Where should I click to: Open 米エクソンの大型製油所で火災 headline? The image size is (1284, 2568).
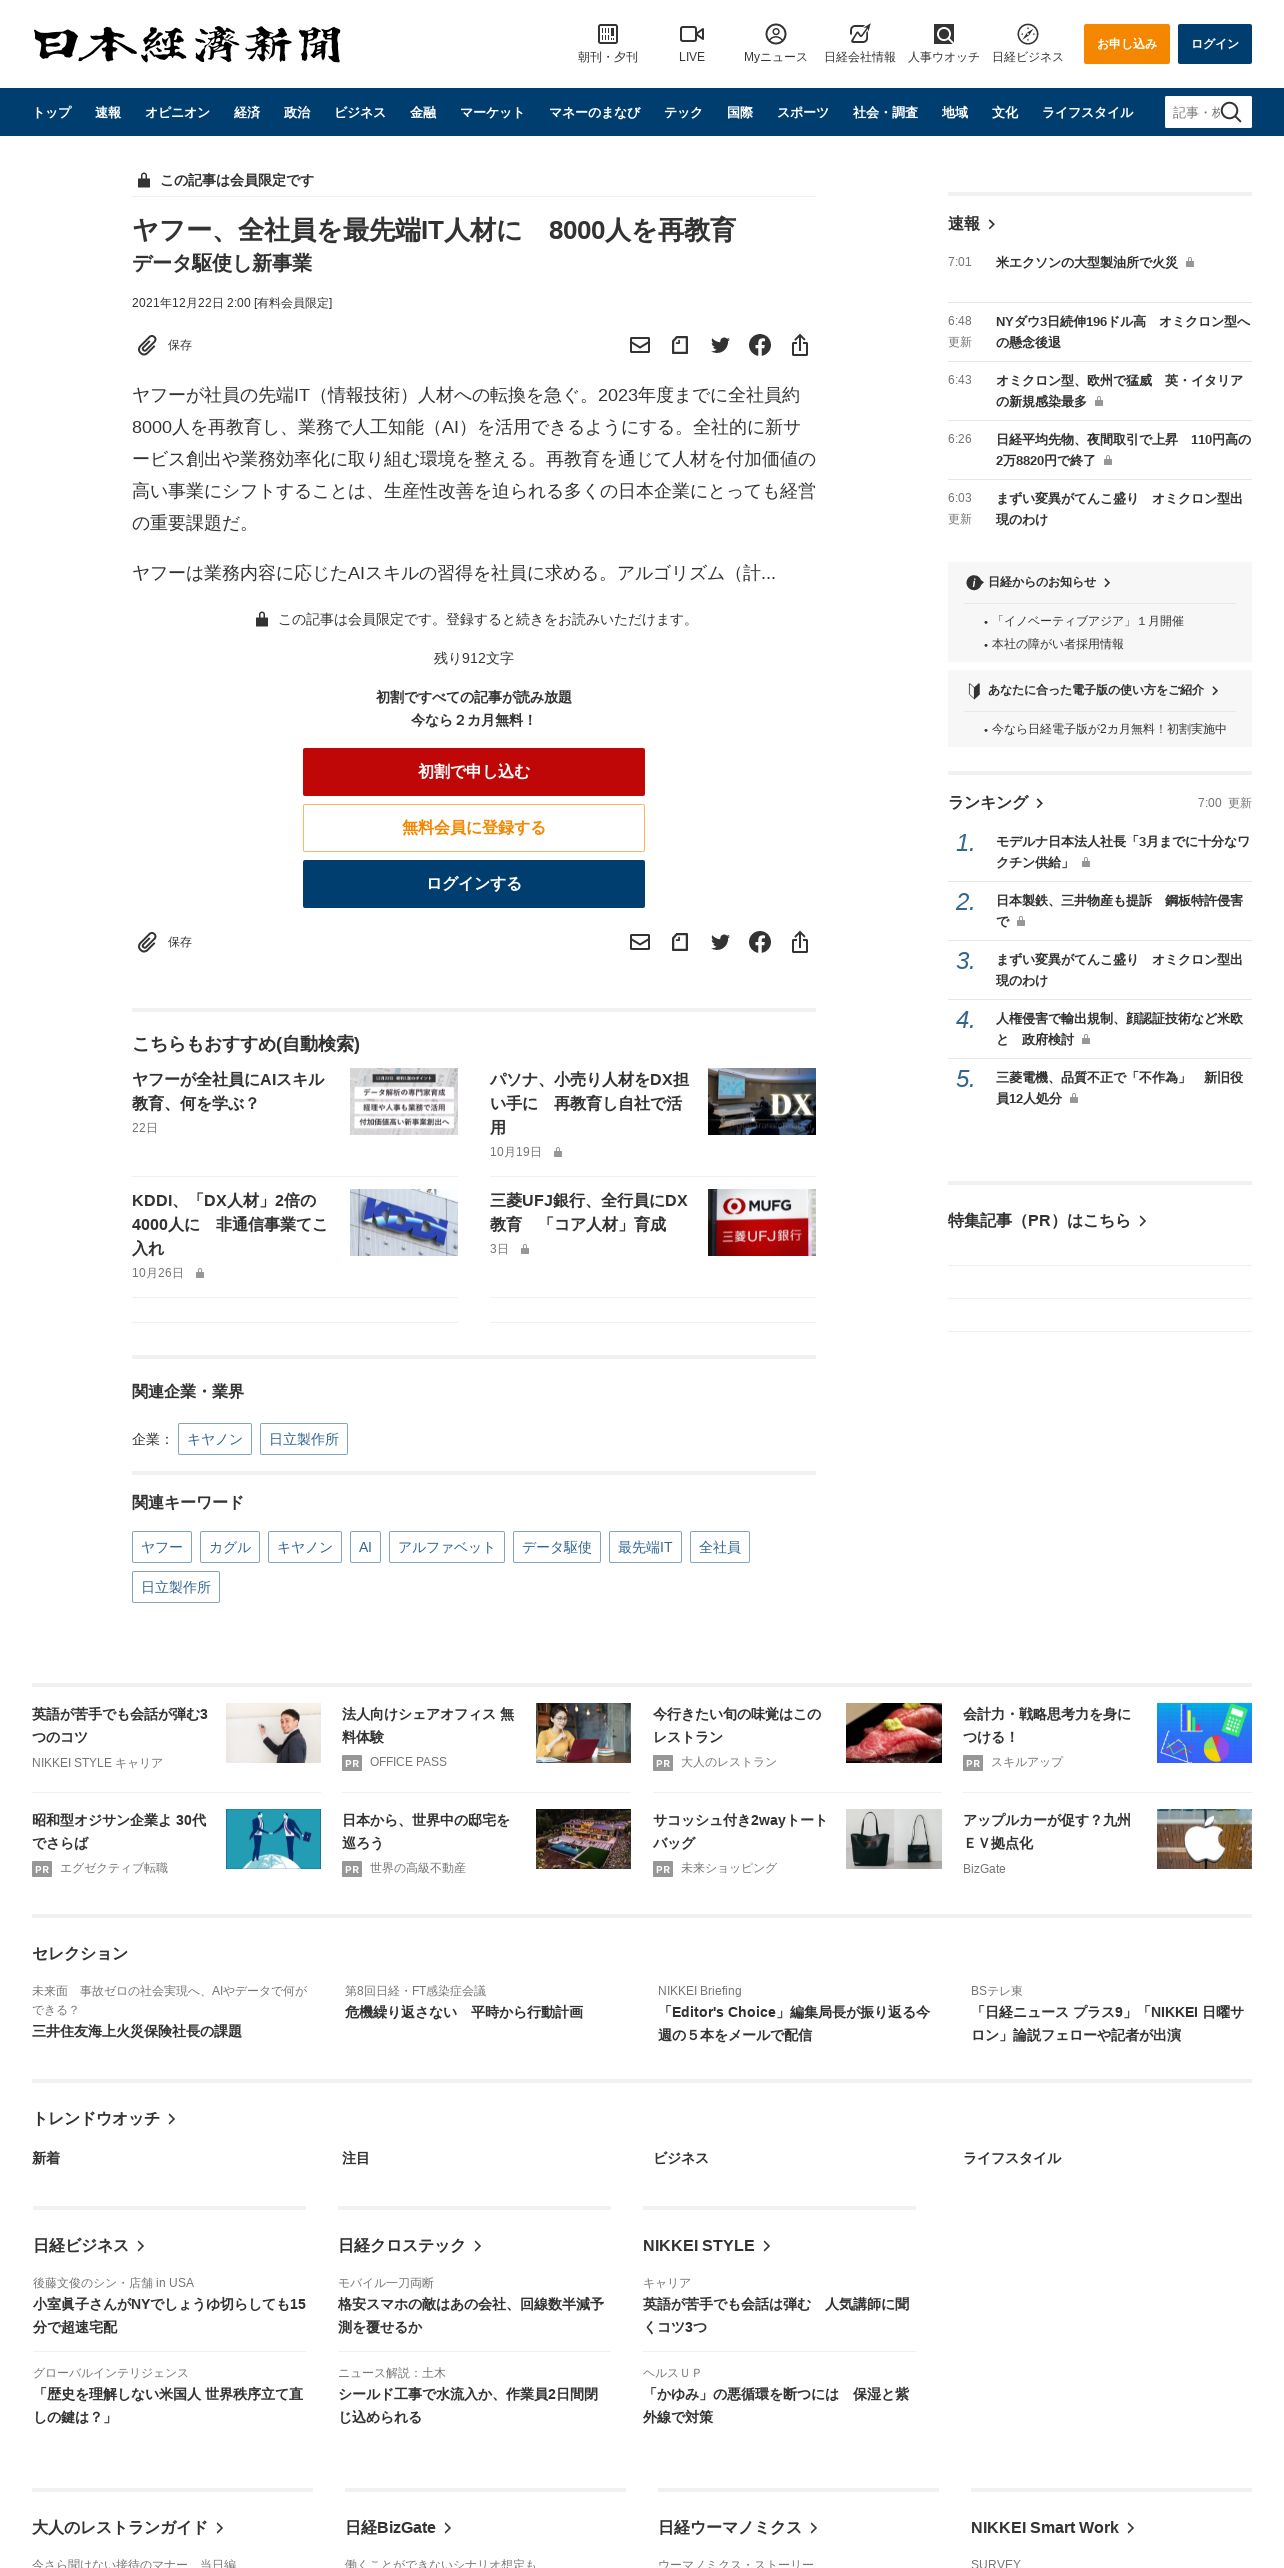pyautogui.click(x=1086, y=262)
